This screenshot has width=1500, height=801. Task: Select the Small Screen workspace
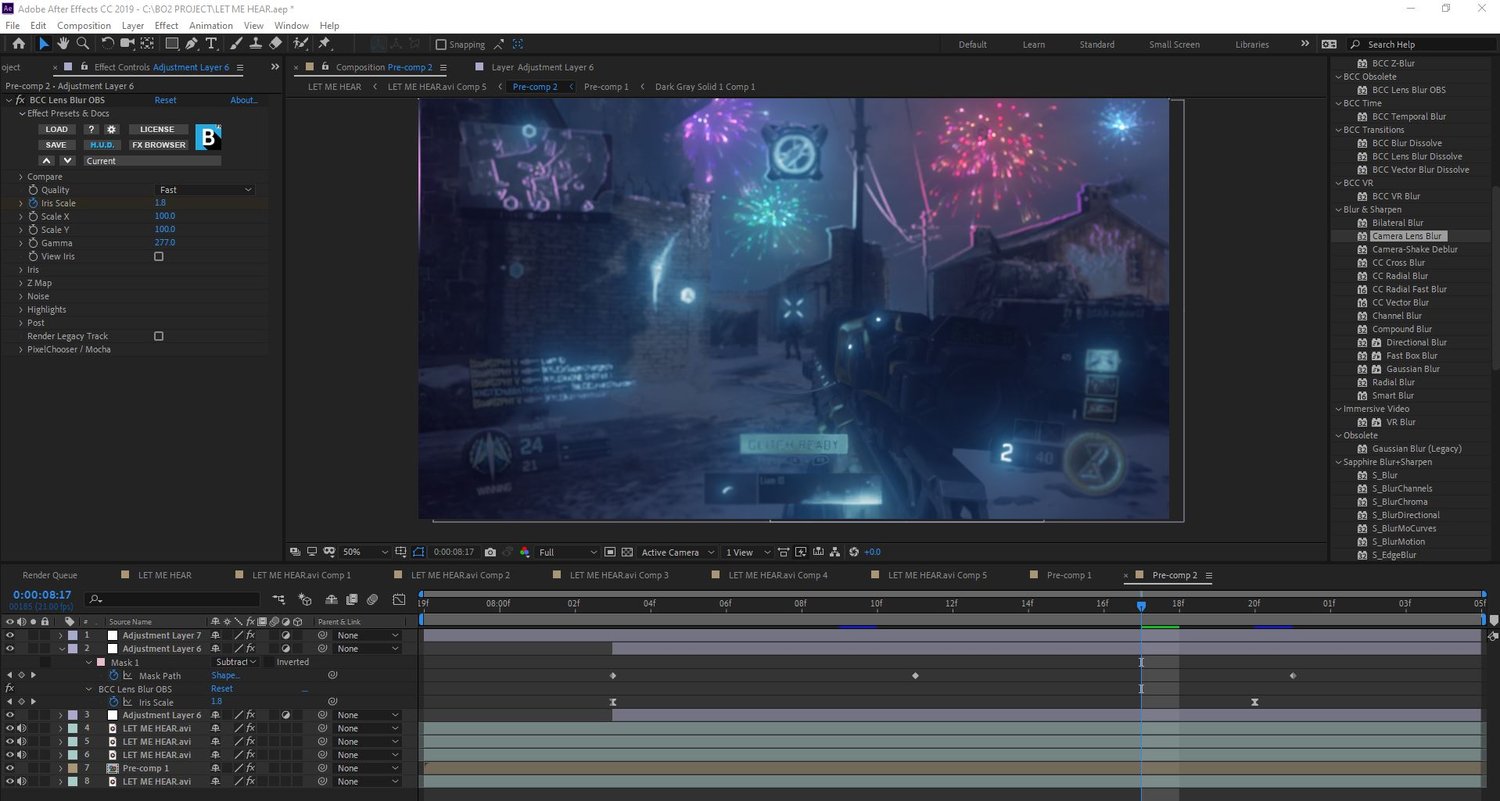pyautogui.click(x=1174, y=44)
